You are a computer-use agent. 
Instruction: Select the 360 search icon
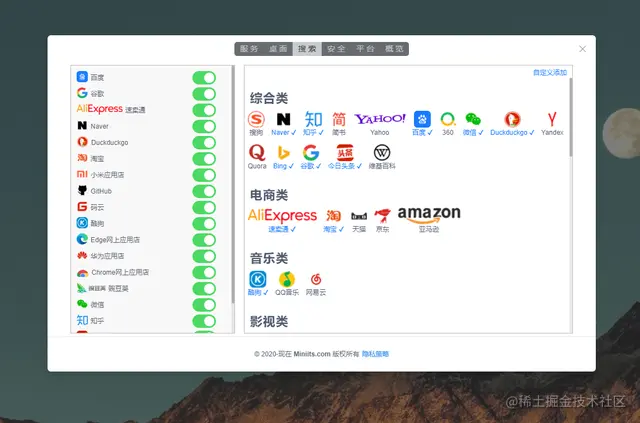pyautogui.click(x=448, y=119)
